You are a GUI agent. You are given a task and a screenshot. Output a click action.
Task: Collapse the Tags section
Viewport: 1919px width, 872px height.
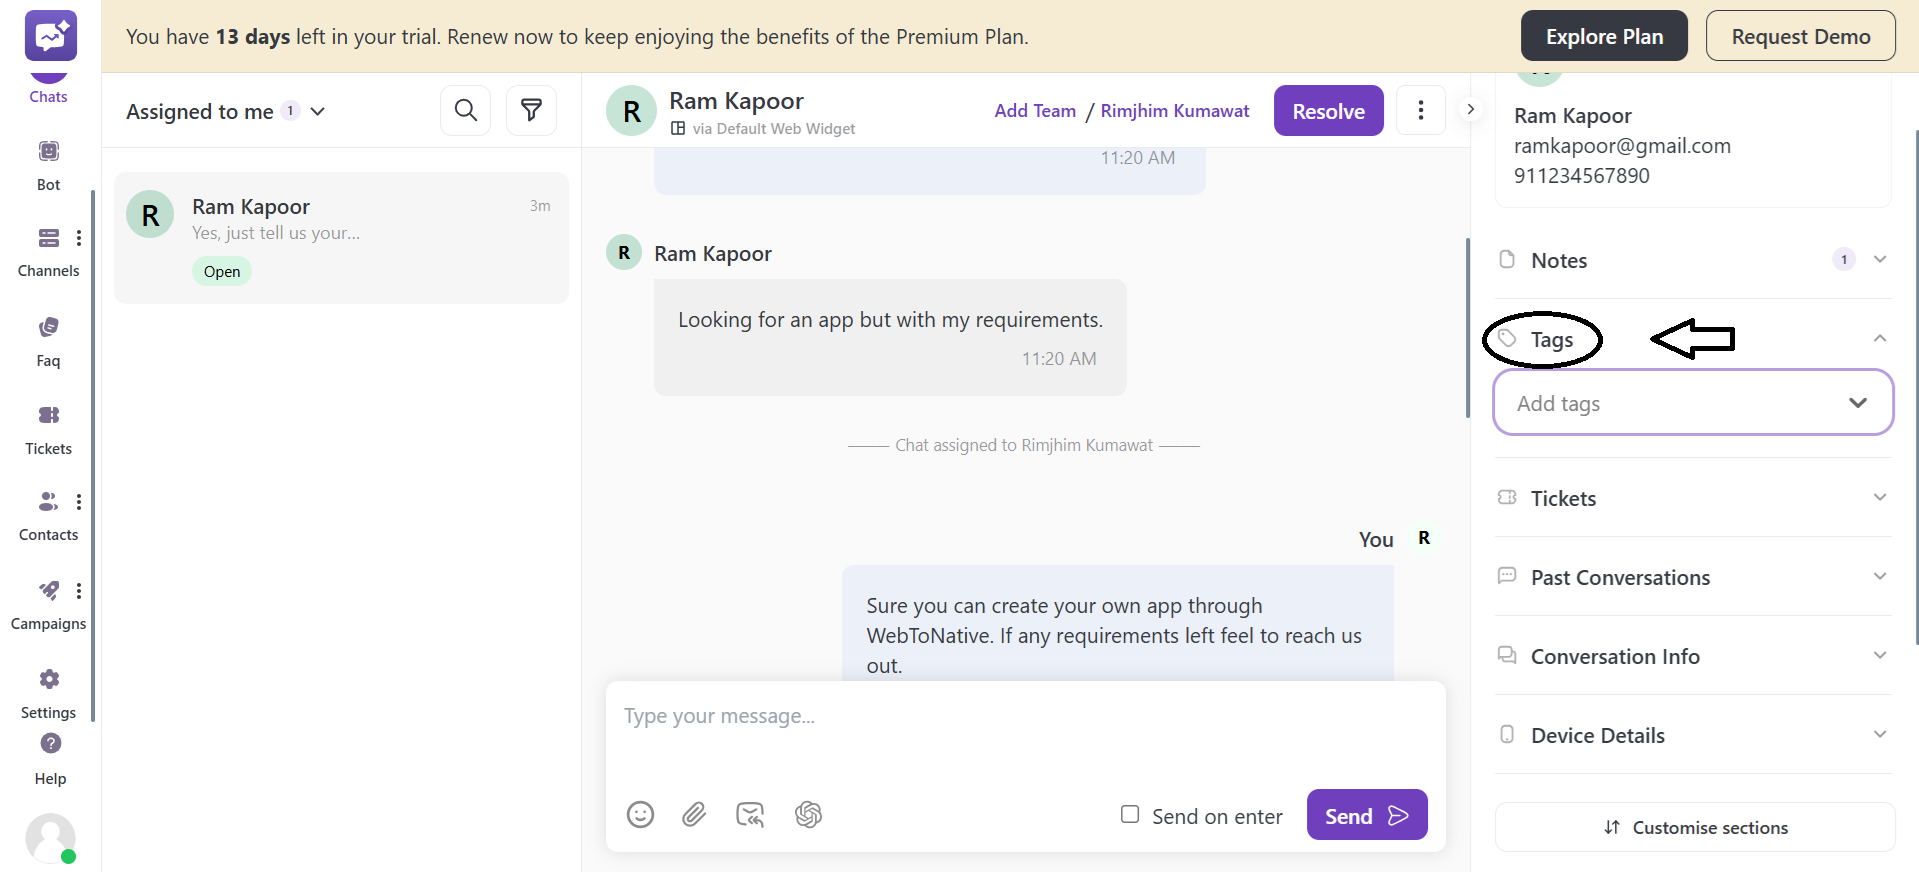pos(1879,339)
